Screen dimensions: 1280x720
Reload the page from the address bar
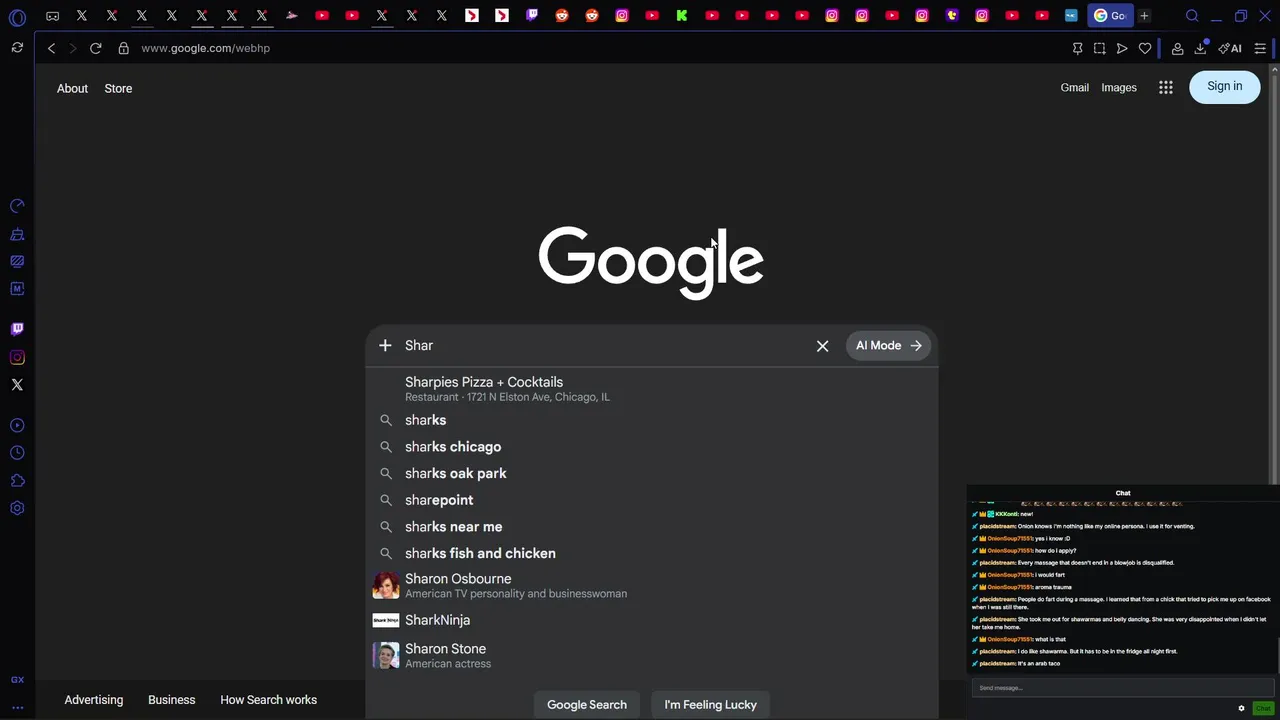[95, 48]
